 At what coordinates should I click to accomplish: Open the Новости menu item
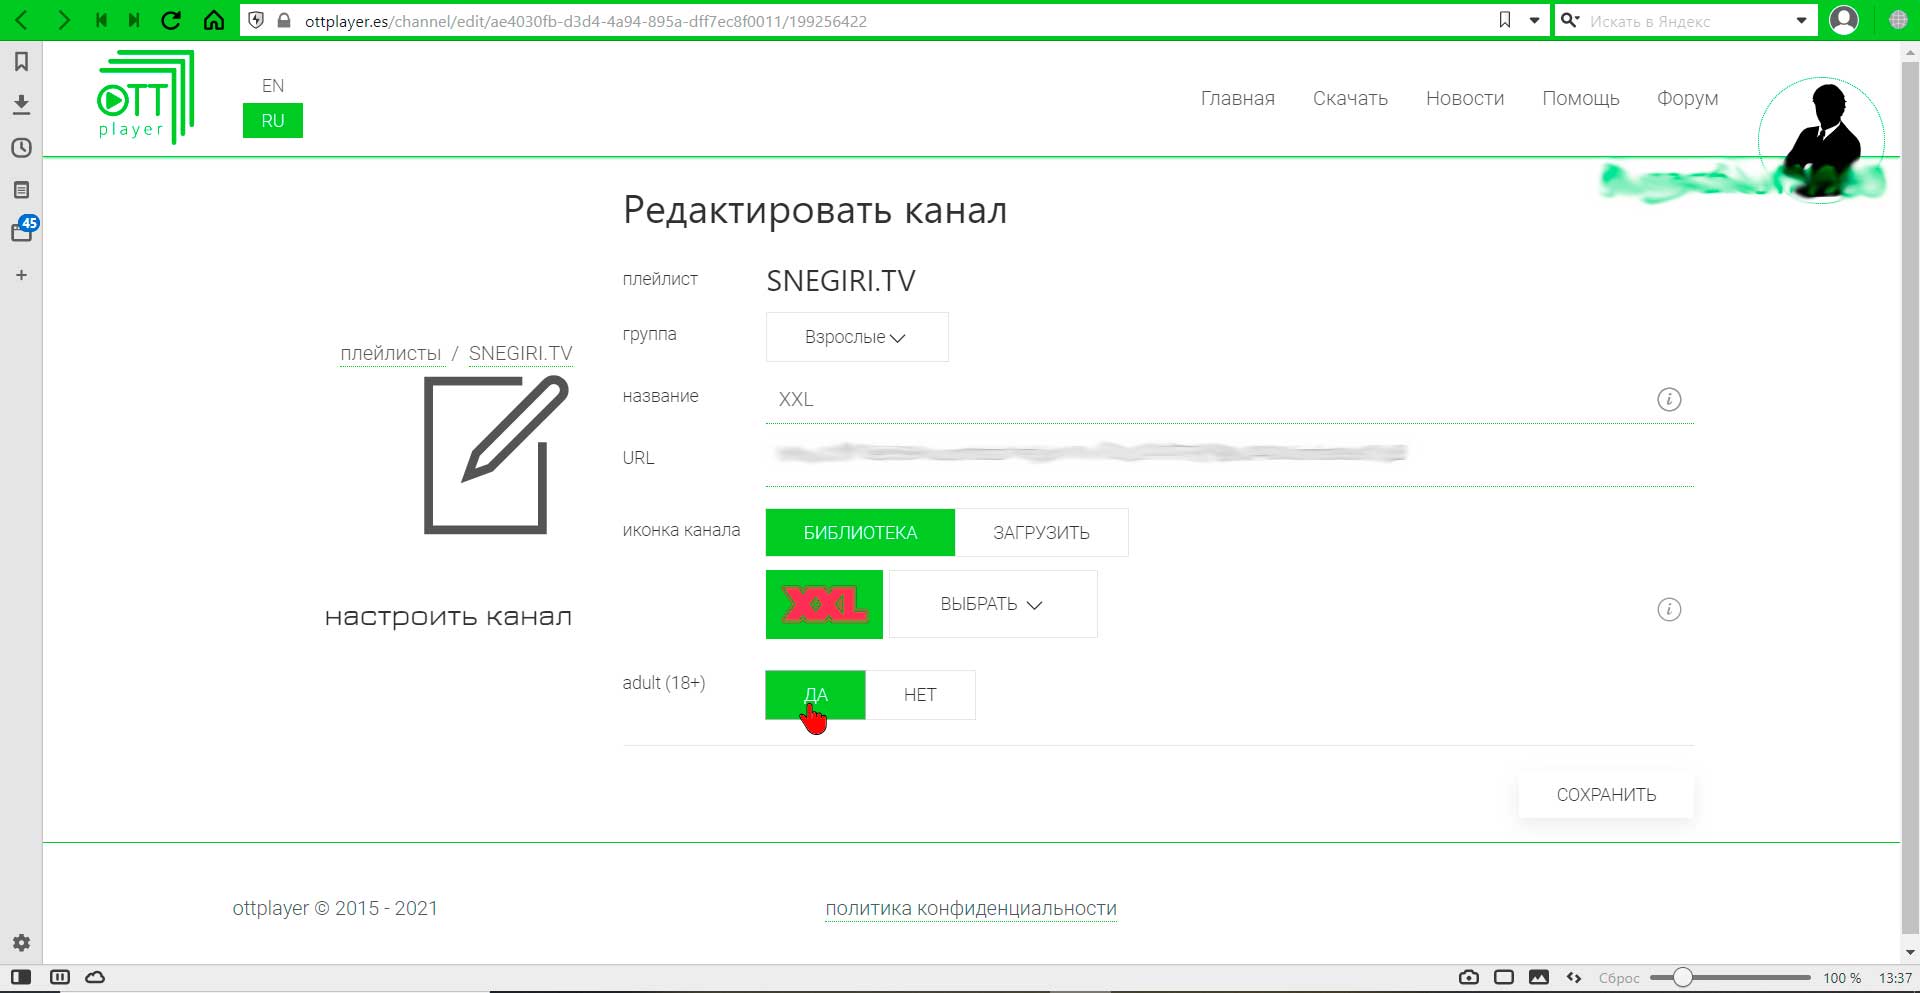pos(1464,98)
